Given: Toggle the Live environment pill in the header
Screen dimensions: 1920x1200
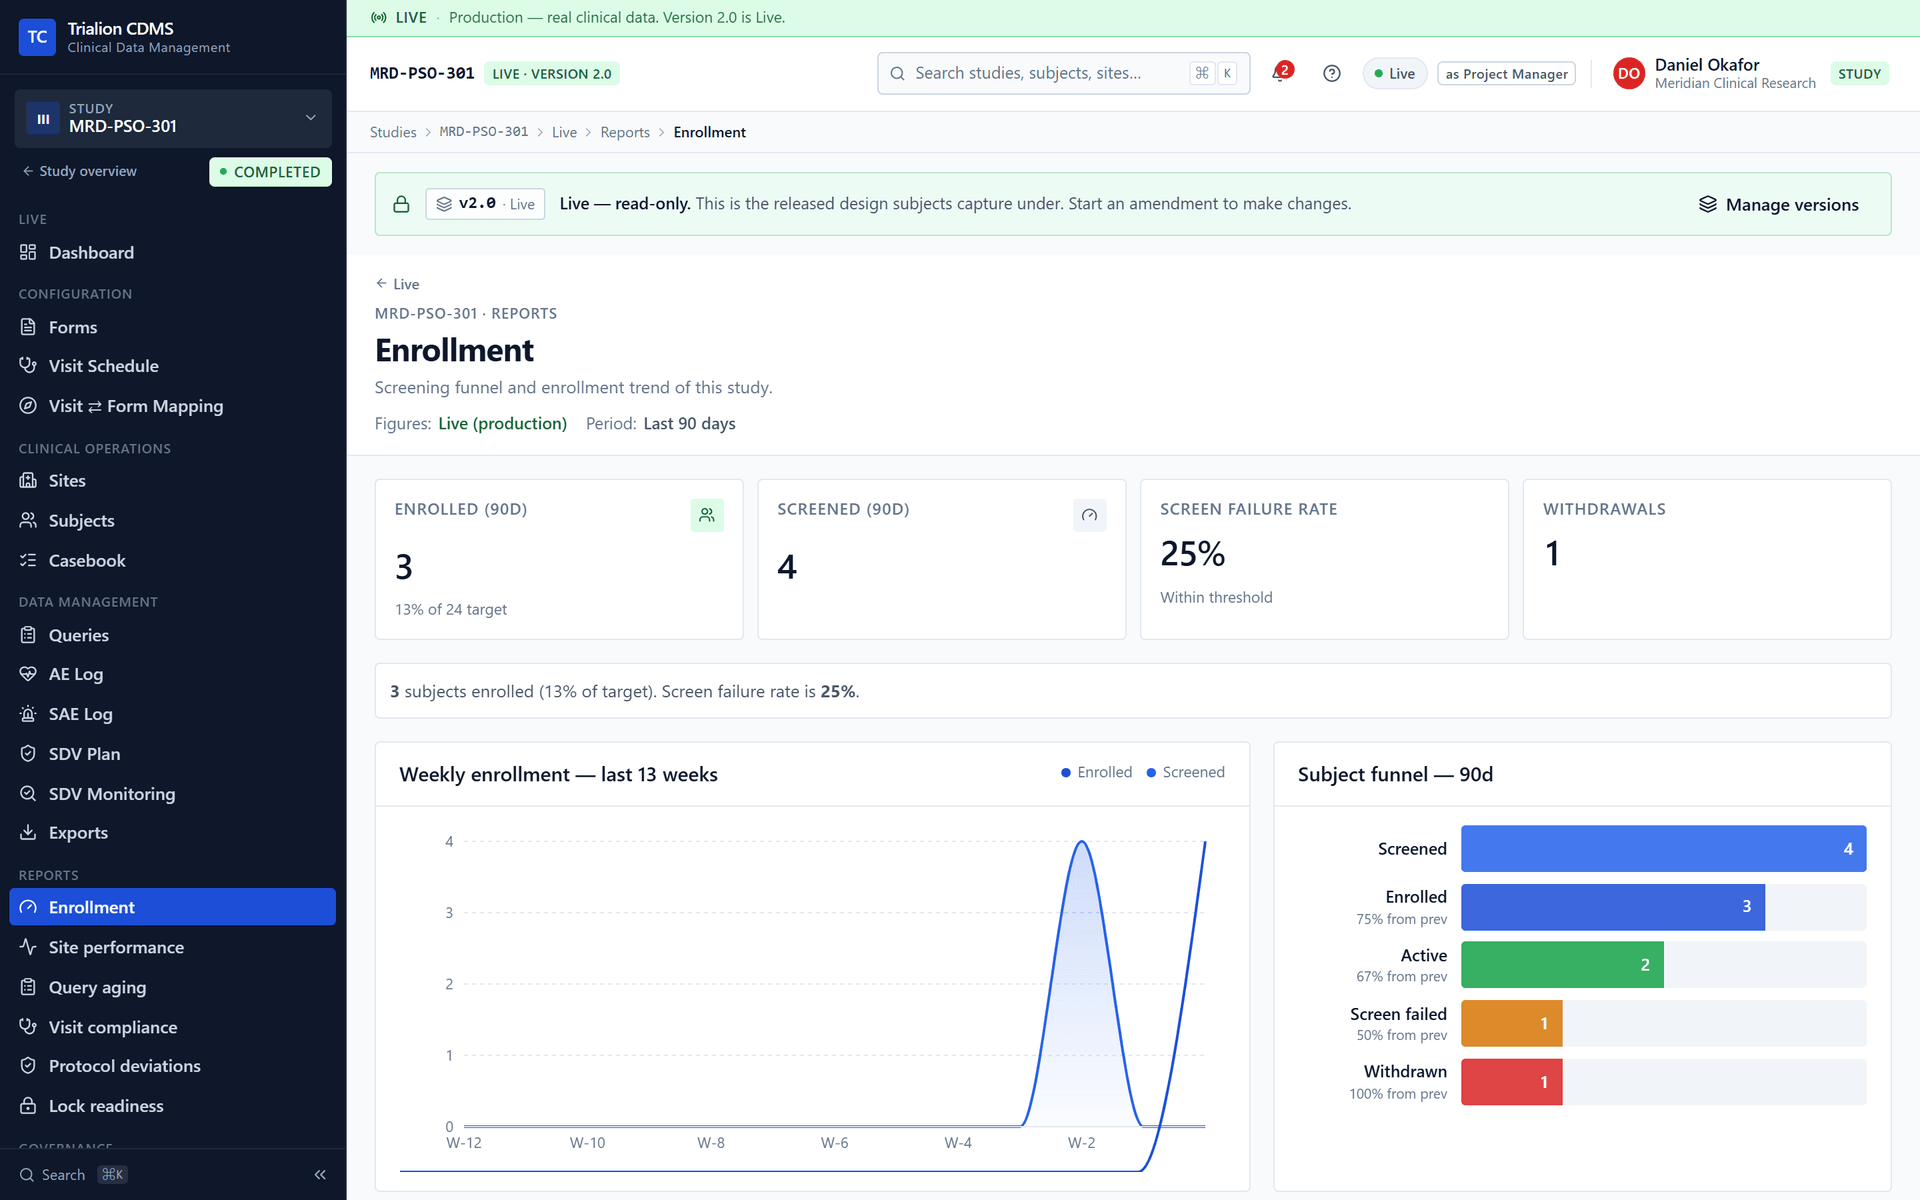Looking at the screenshot, I should pos(1394,74).
